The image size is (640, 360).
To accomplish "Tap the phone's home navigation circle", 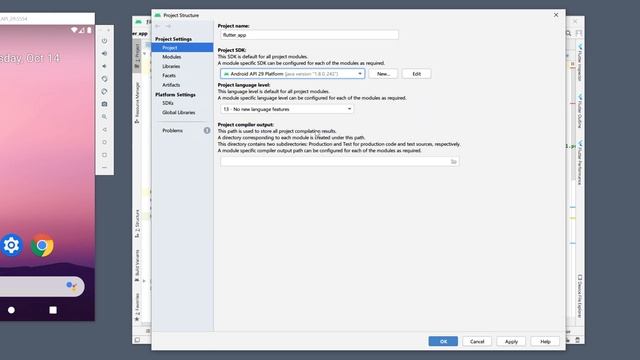I will (11, 310).
